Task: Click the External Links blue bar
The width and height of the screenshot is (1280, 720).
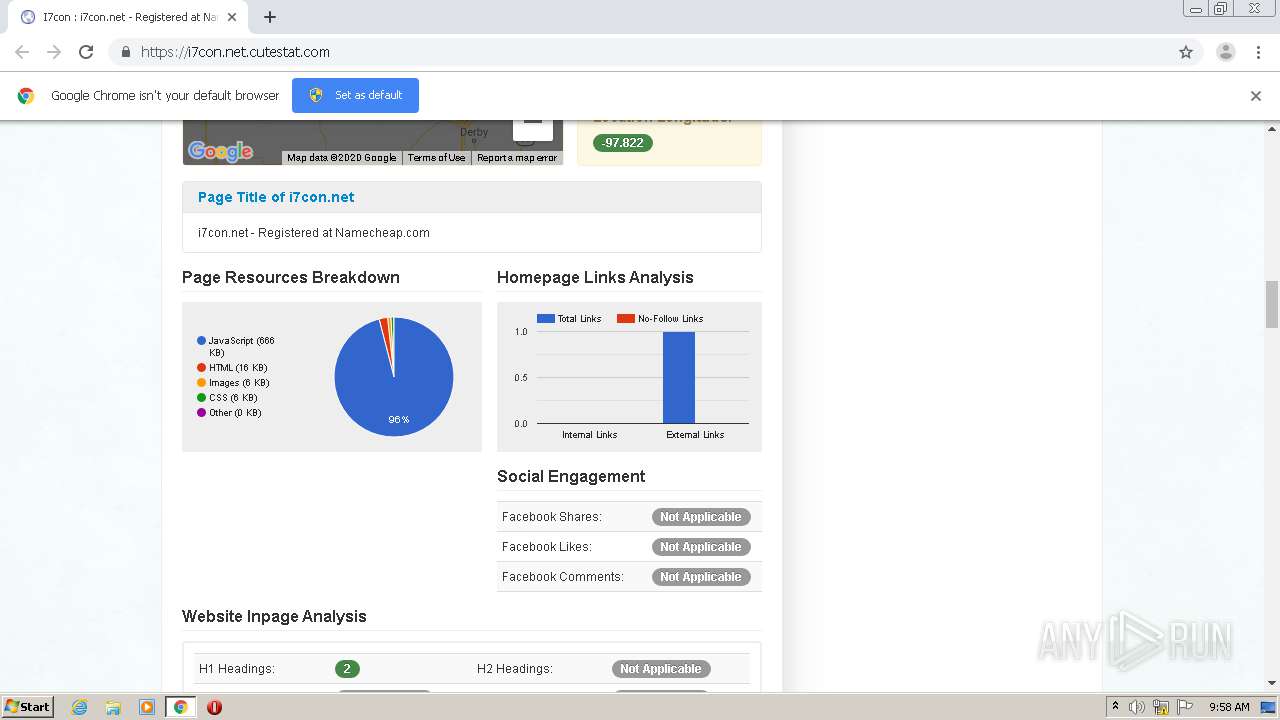Action: (679, 377)
